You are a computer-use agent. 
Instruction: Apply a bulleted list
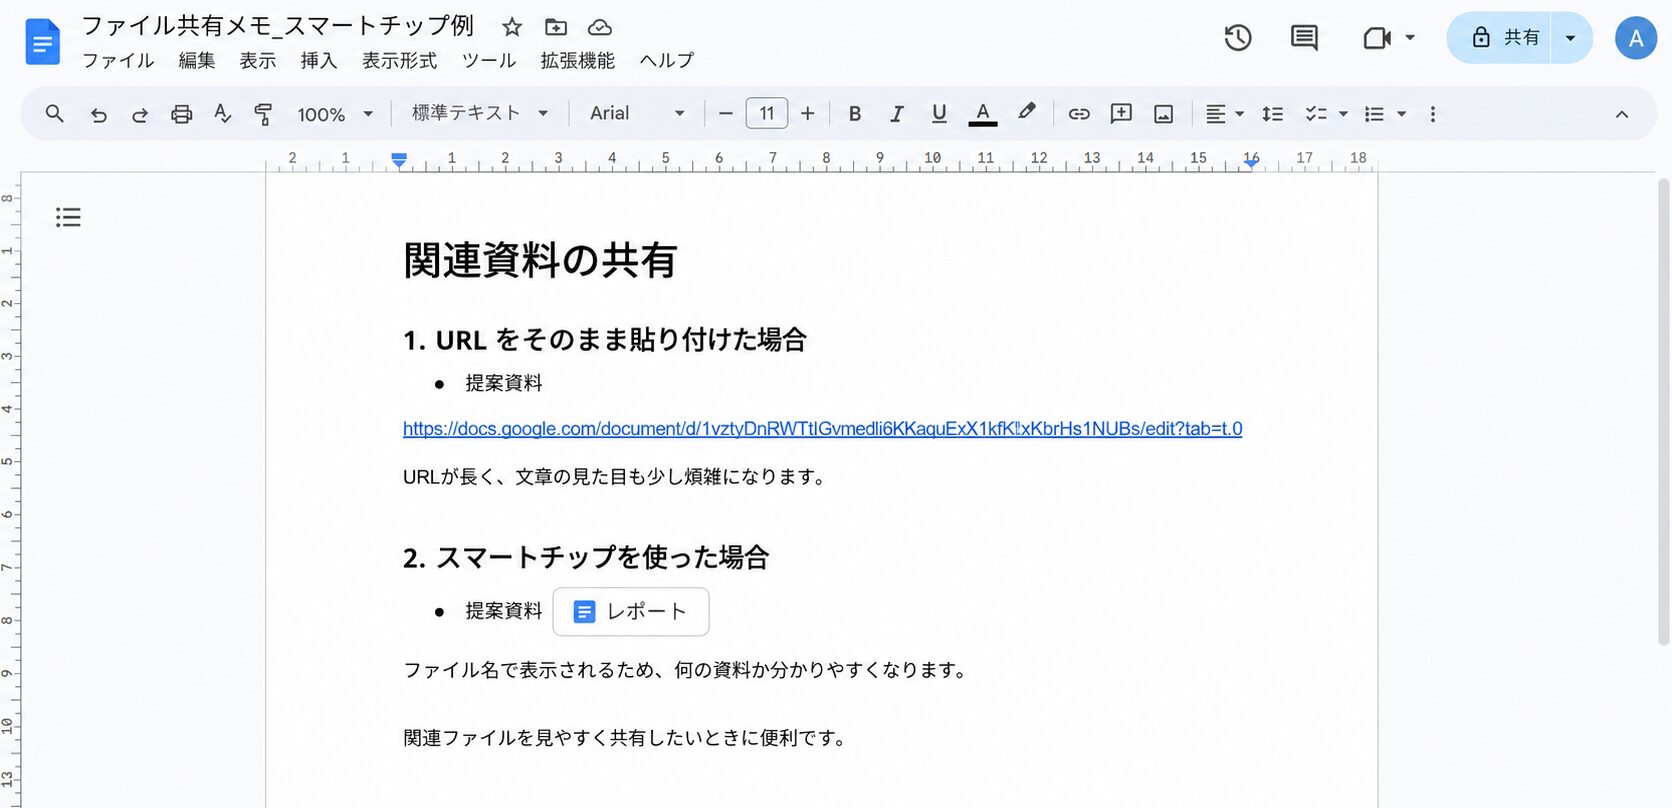[x=1375, y=114]
